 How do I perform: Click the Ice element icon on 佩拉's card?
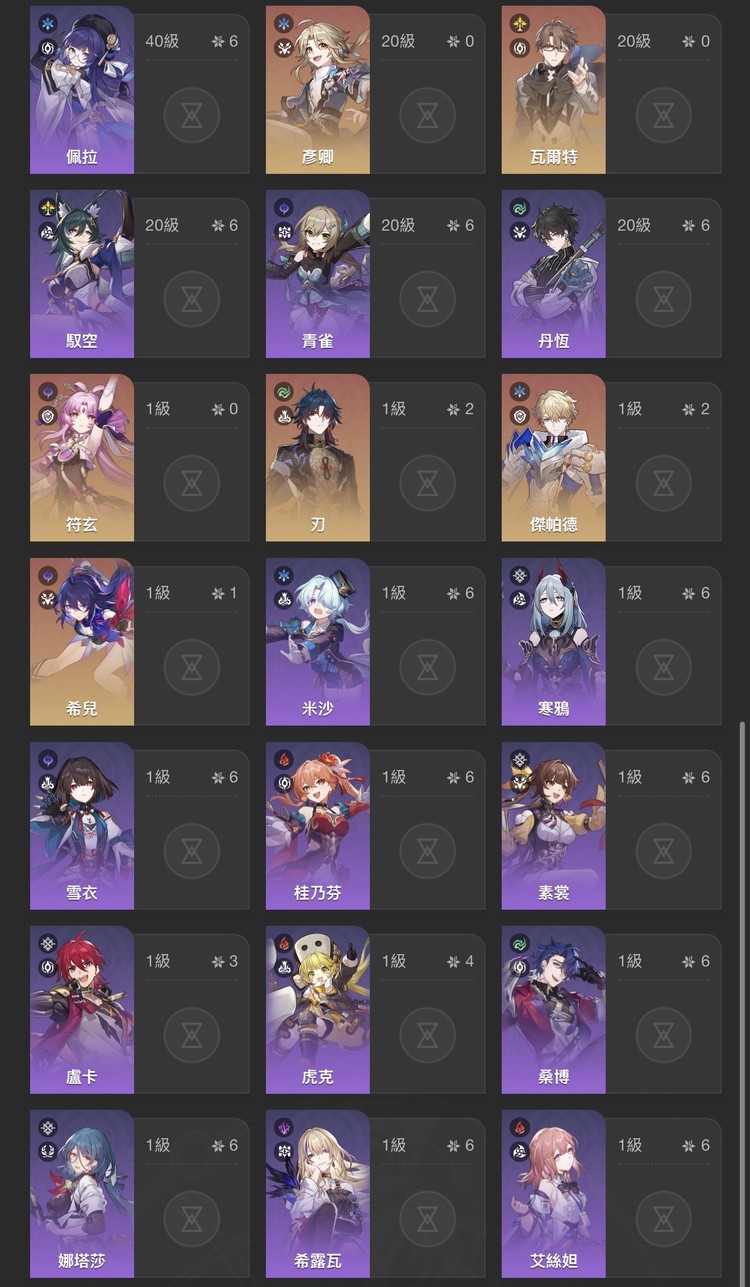tap(48, 23)
